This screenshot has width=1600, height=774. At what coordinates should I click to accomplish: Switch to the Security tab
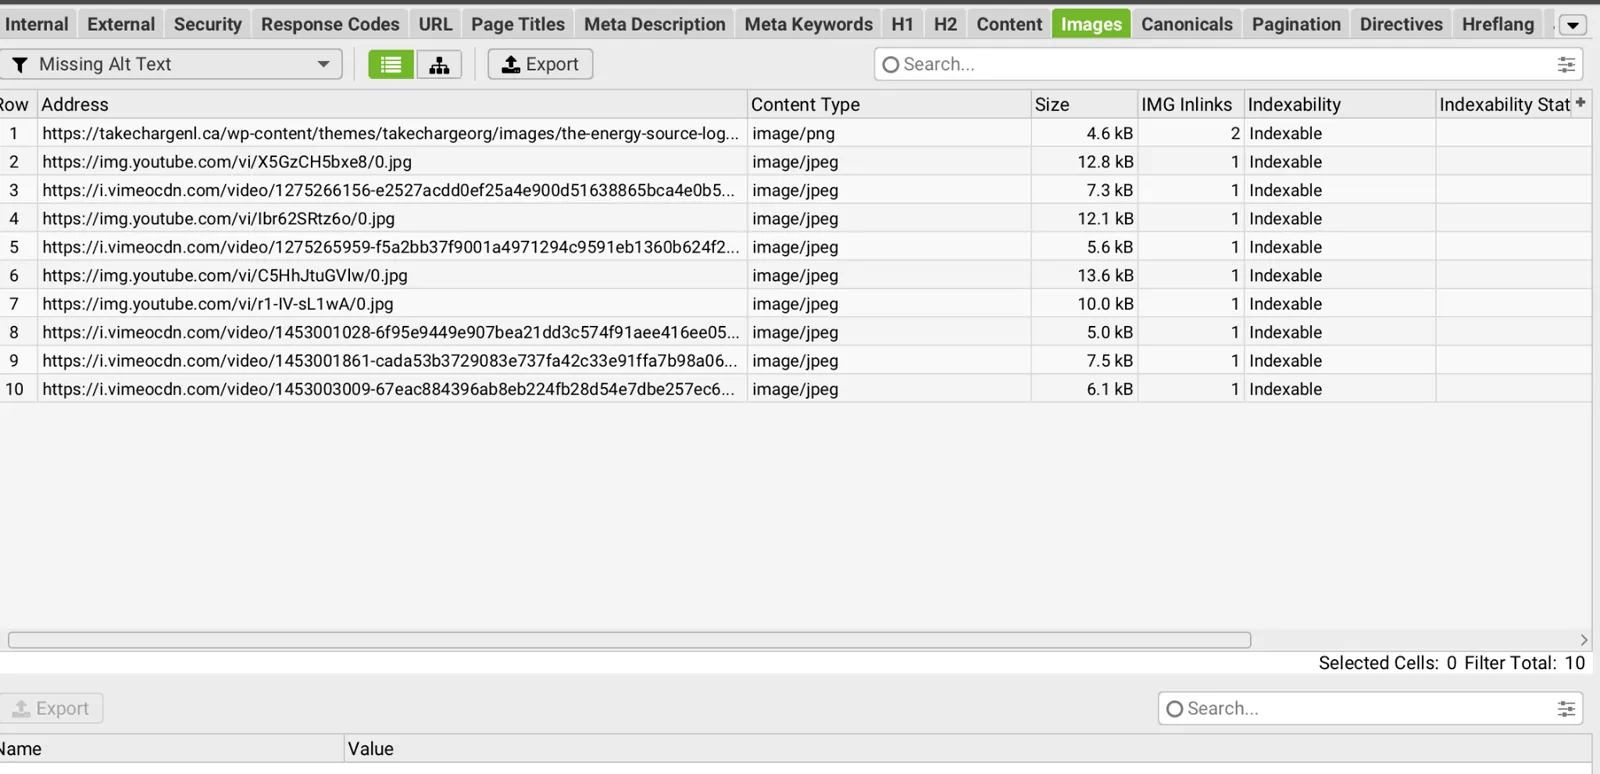coord(208,24)
